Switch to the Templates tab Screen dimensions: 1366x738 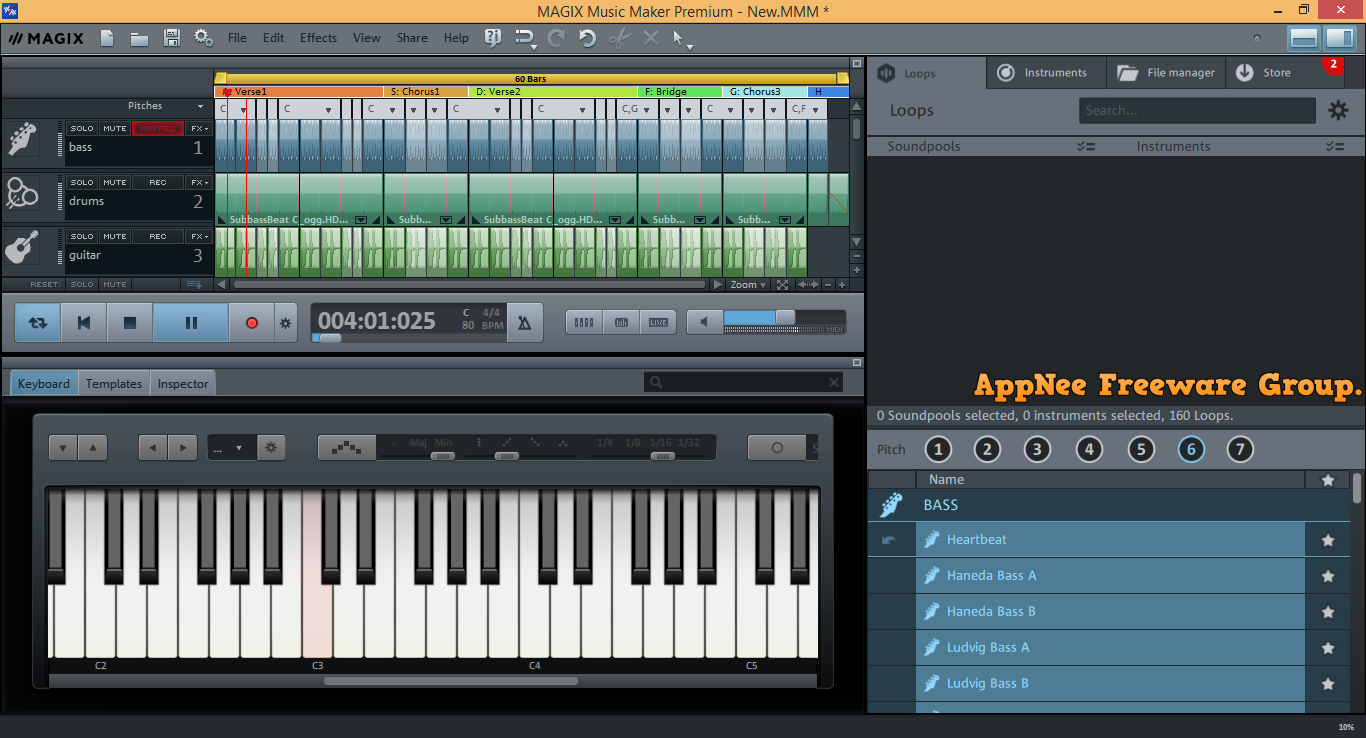click(x=114, y=383)
